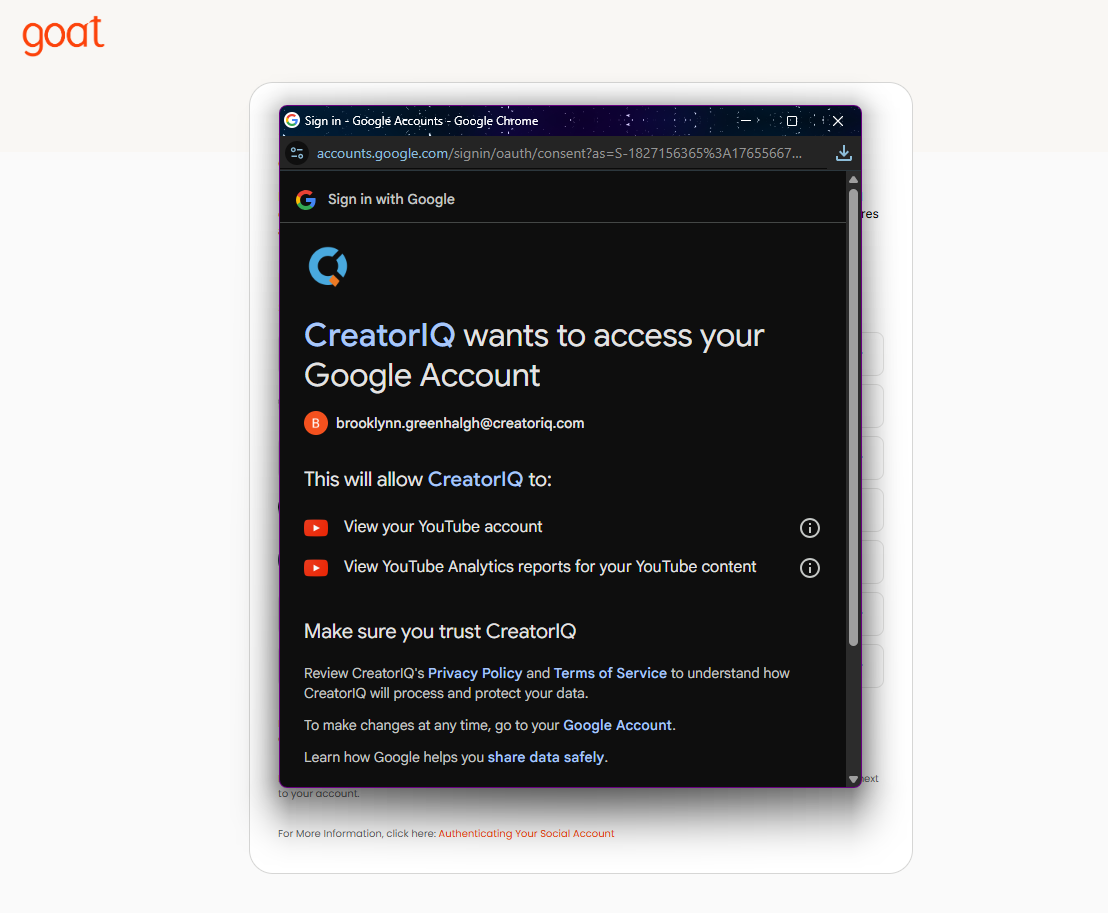Viewport: 1108px width, 913px height.
Task: Click YouTube icon beside View your YouTube account
Action: pyautogui.click(x=316, y=528)
